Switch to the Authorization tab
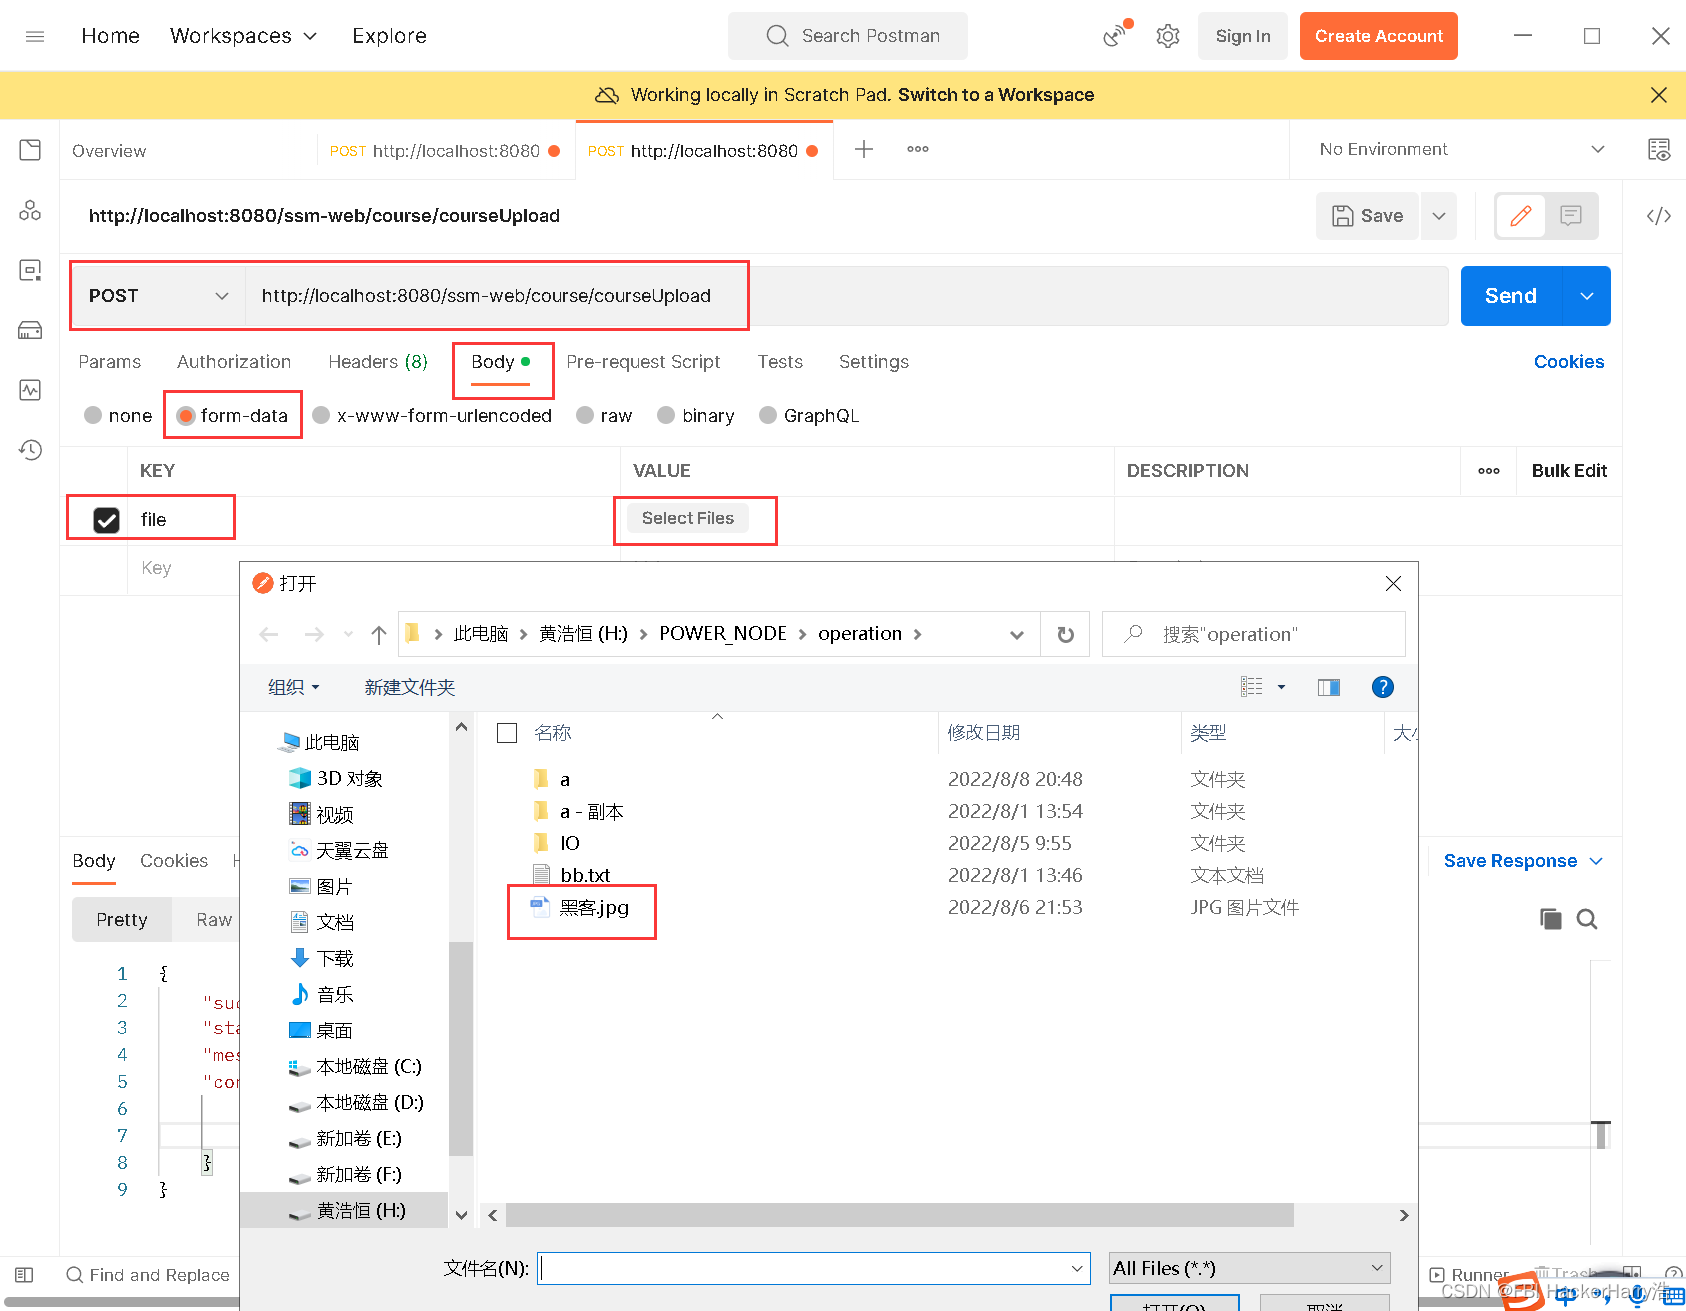Screen dimensions: 1686x1311 pos(234,362)
